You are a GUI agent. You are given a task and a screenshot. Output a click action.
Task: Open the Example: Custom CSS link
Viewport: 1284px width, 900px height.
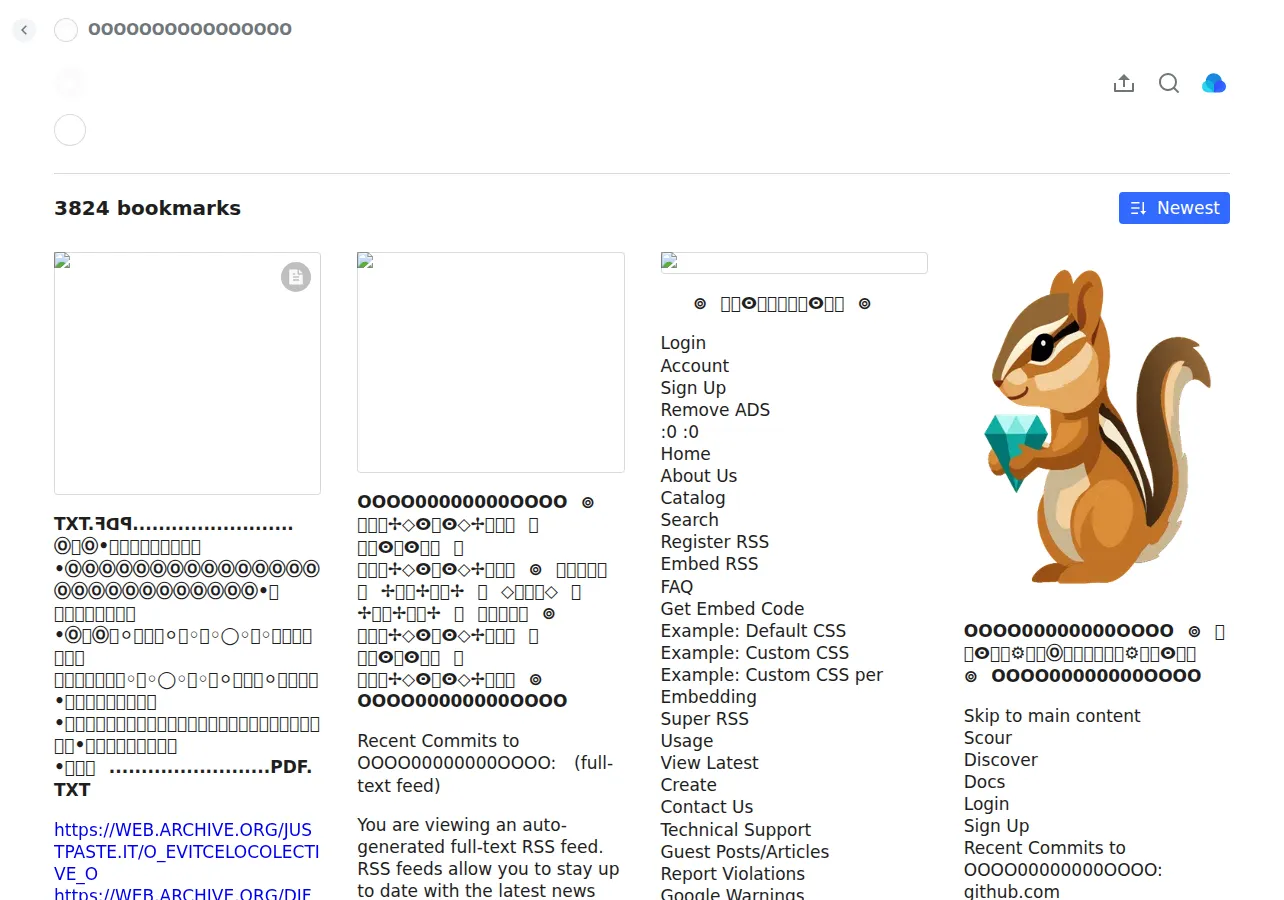(755, 653)
